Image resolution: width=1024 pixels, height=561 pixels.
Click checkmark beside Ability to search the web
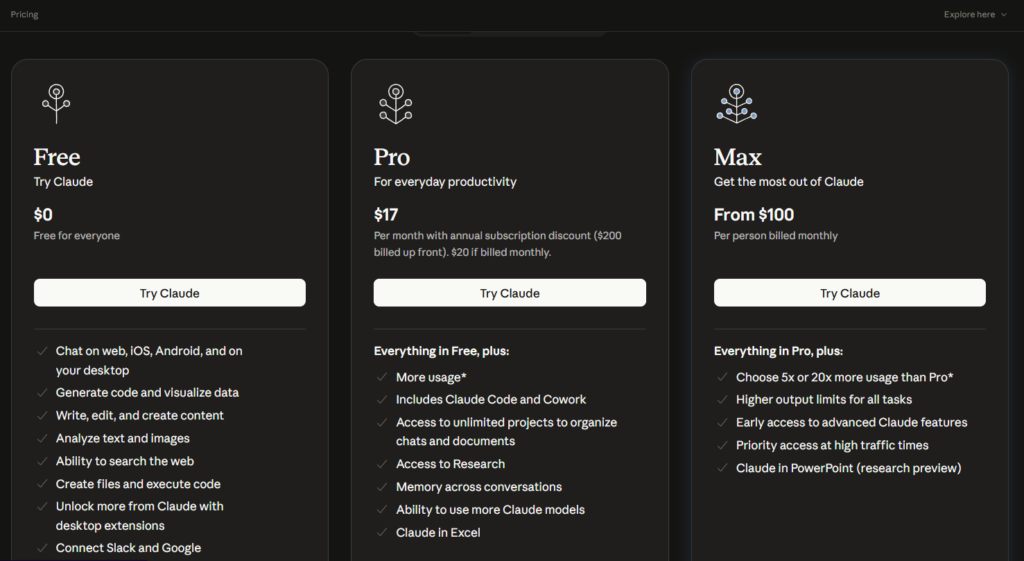pyautogui.click(x=42, y=462)
